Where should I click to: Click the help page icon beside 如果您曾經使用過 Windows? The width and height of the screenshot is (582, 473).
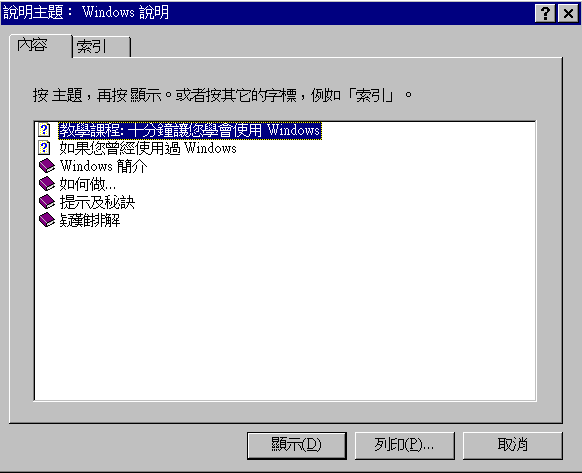[x=44, y=148]
